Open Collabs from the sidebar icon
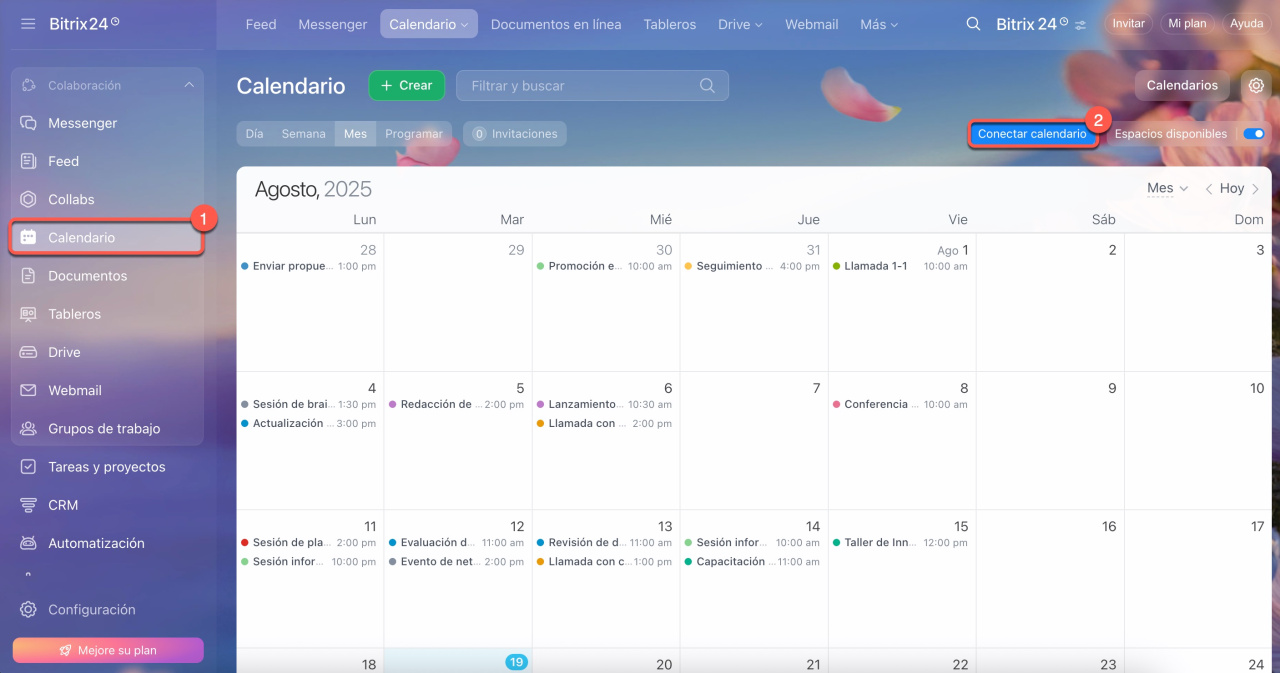 (29, 199)
